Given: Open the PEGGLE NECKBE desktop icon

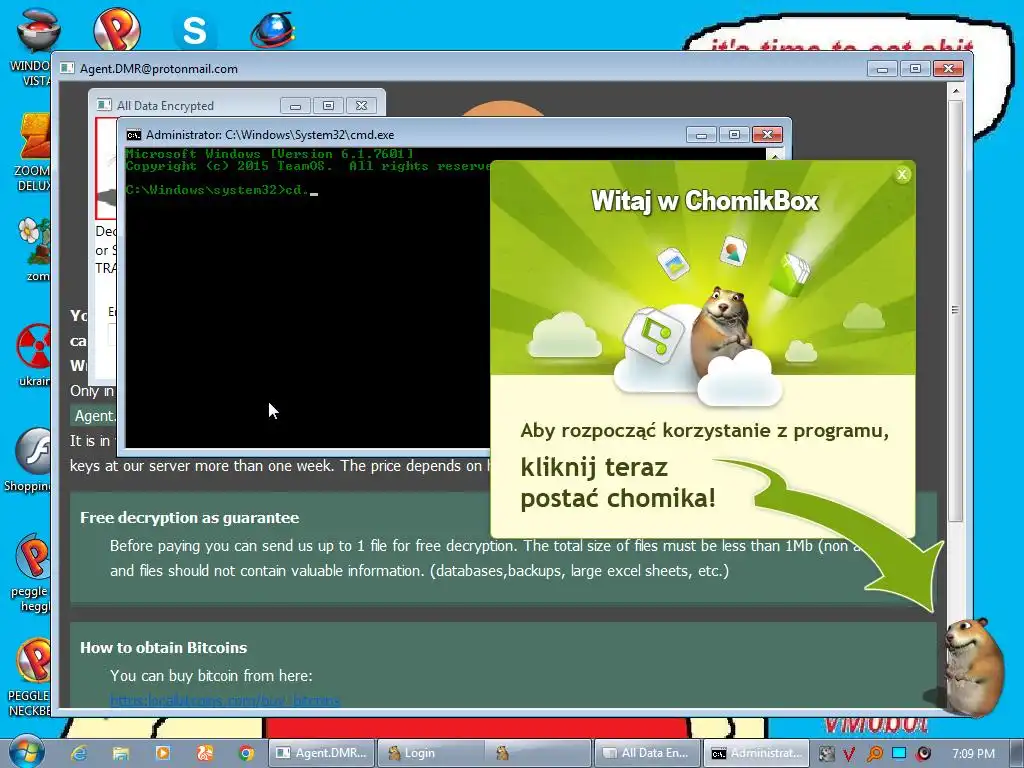Looking at the screenshot, I should 30,677.
